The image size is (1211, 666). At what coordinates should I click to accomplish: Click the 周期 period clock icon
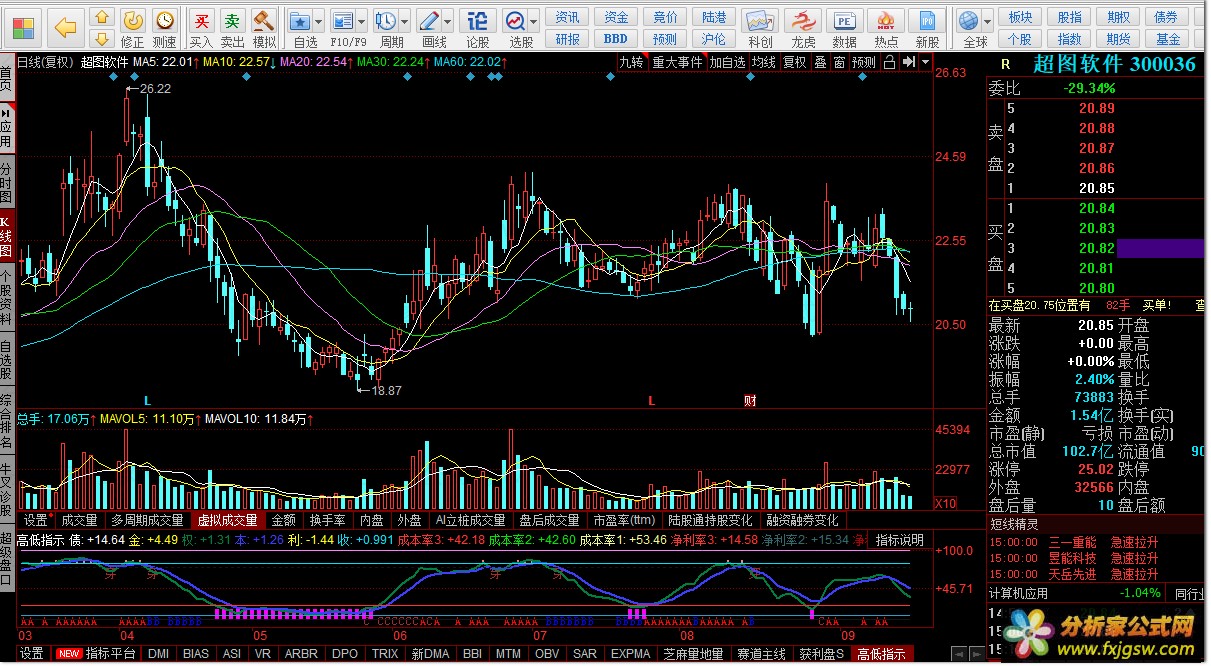(385, 21)
